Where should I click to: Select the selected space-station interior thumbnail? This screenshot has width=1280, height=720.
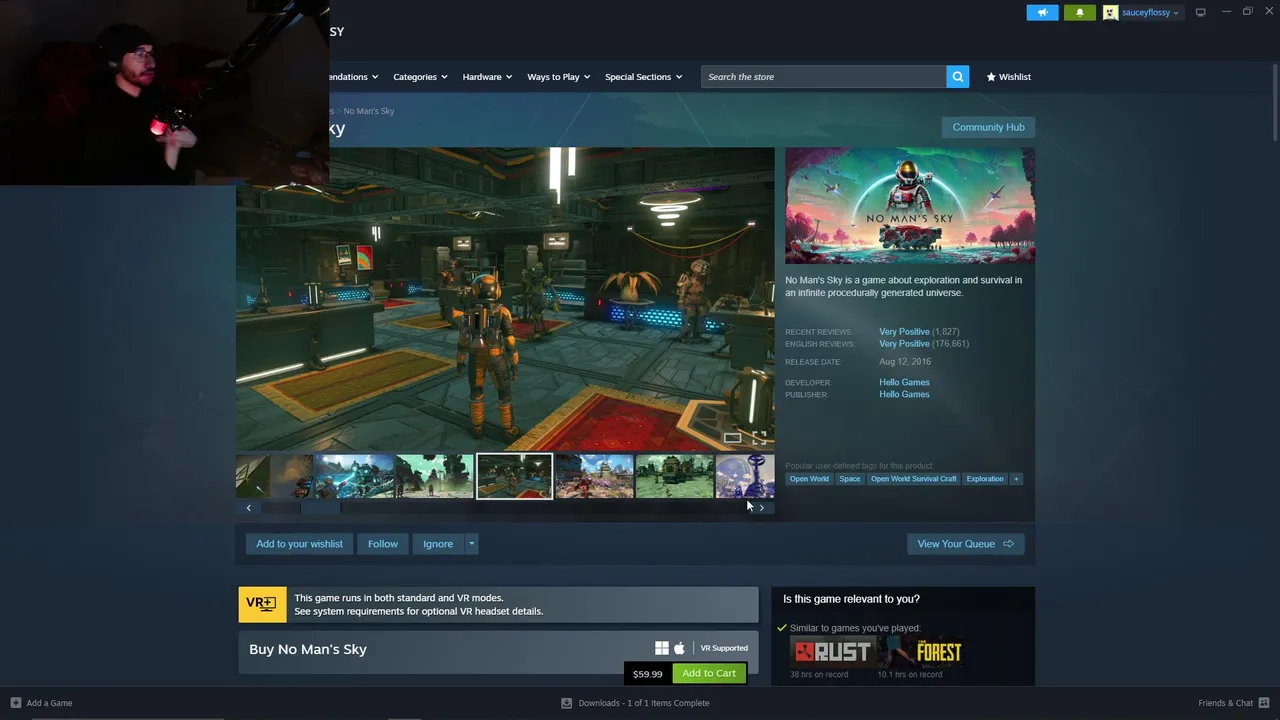tap(514, 476)
